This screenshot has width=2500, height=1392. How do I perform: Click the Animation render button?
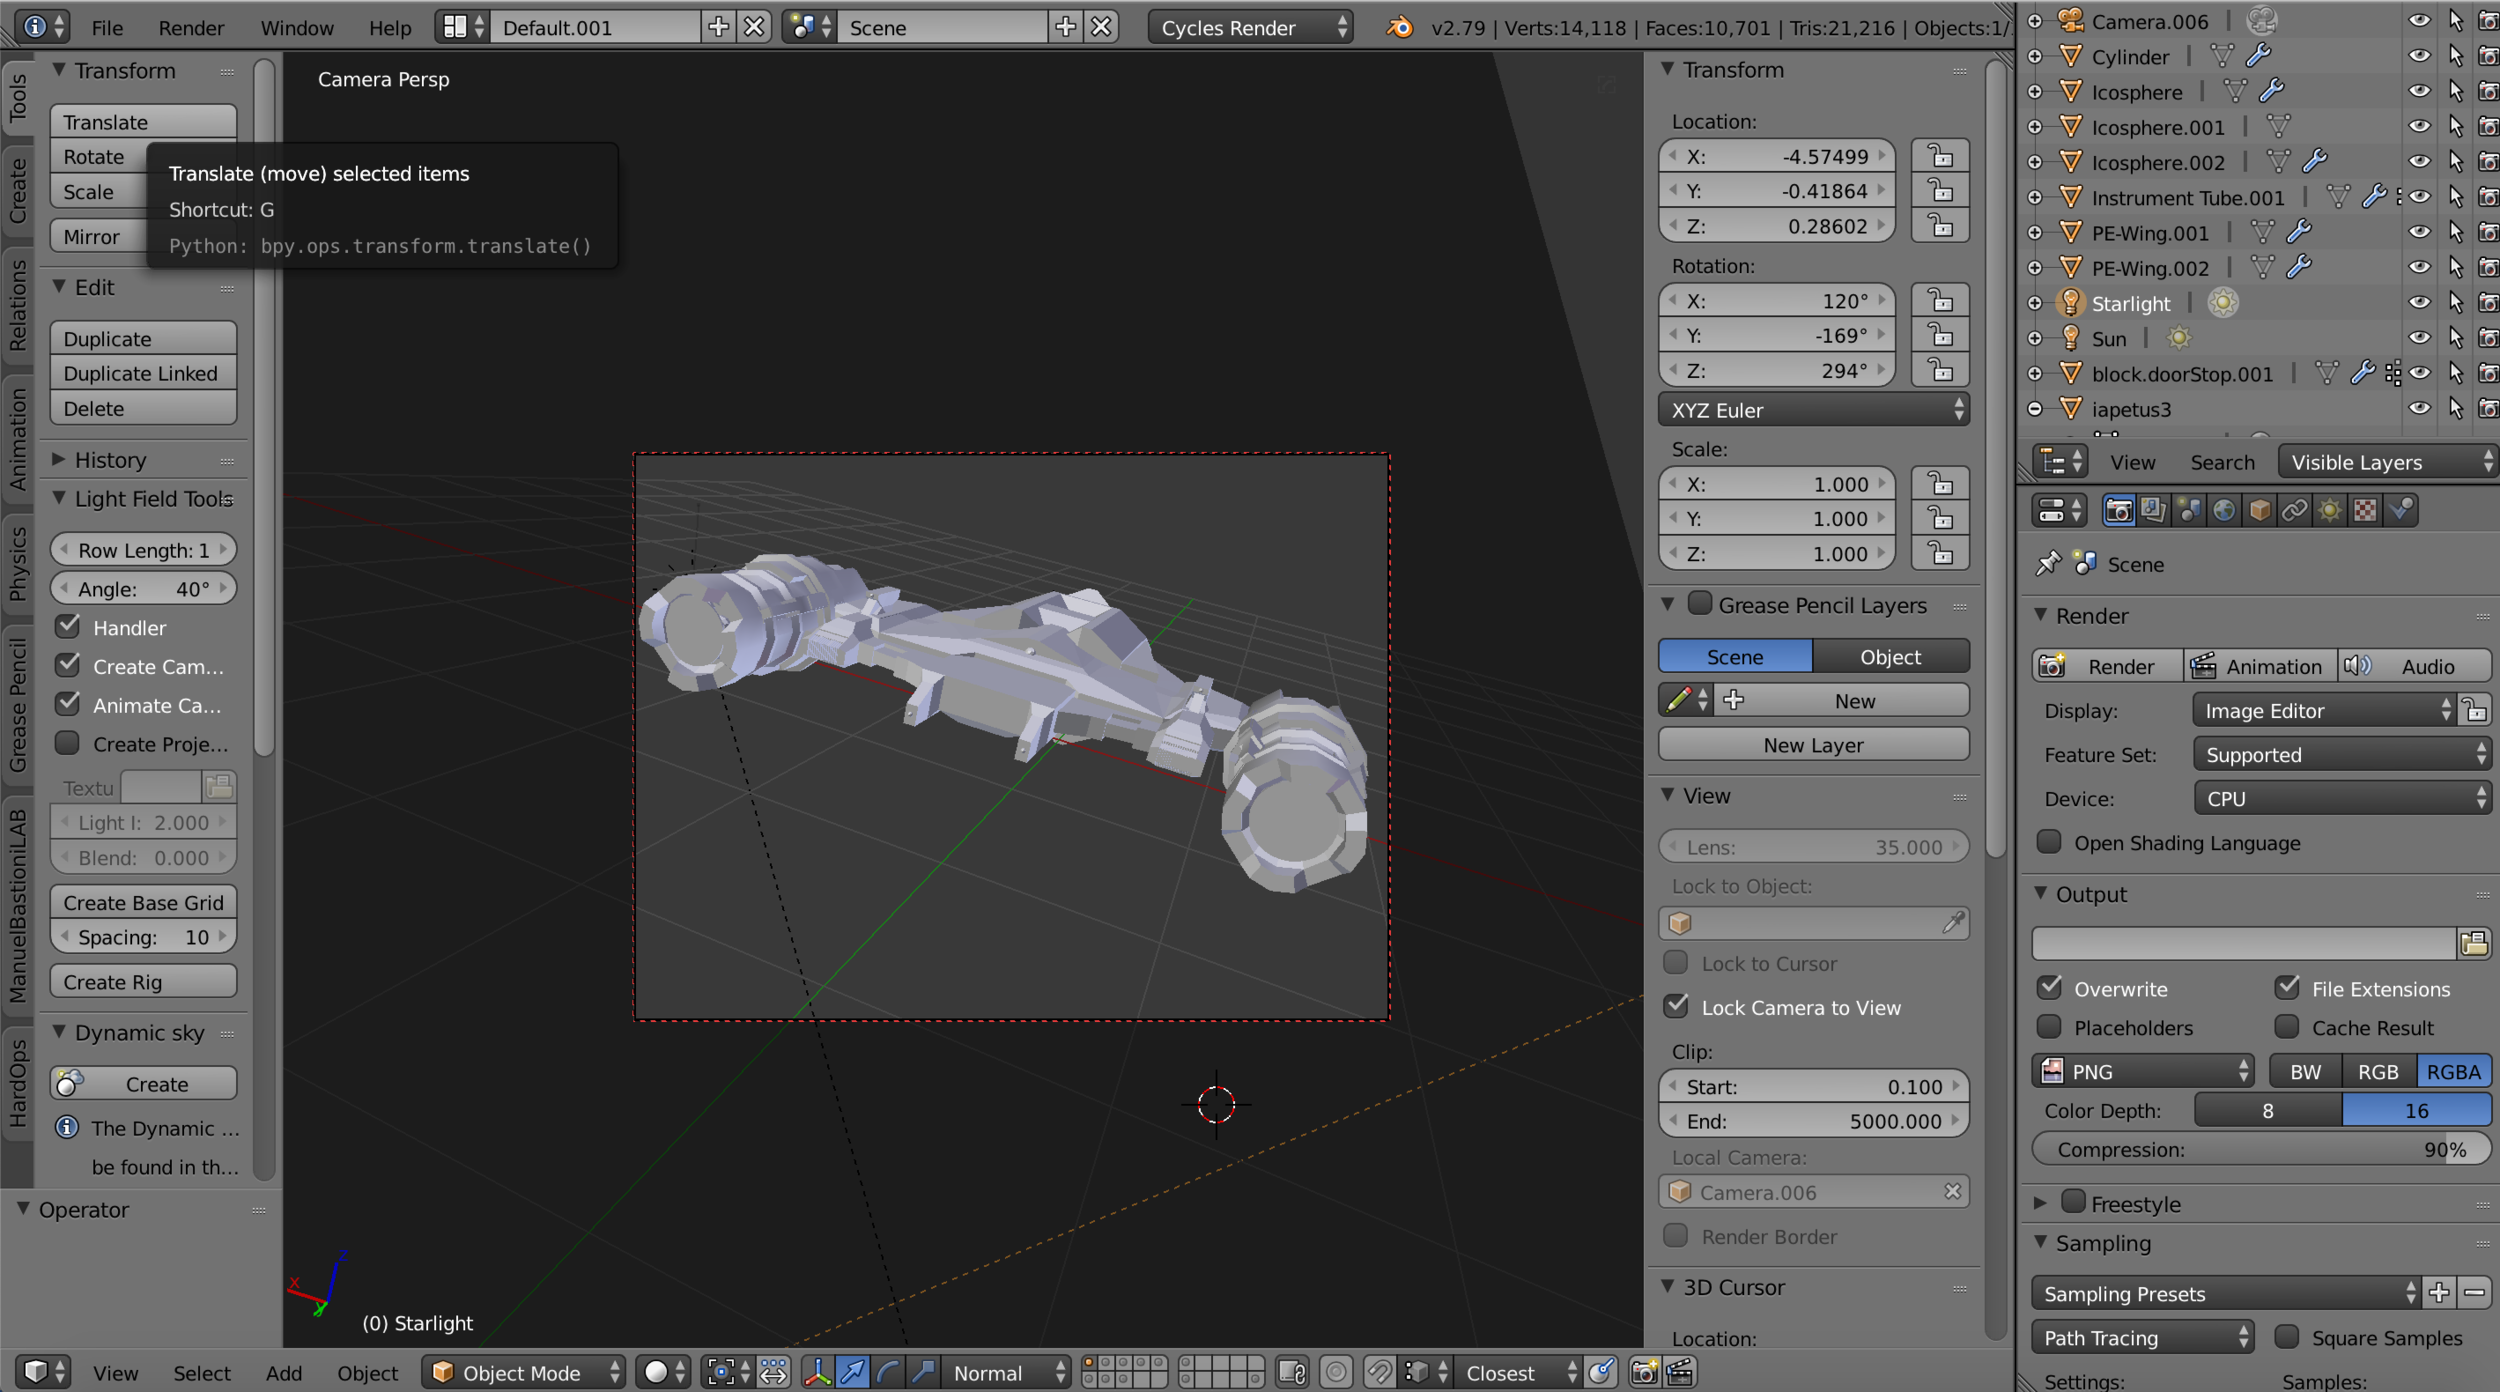click(x=2261, y=665)
